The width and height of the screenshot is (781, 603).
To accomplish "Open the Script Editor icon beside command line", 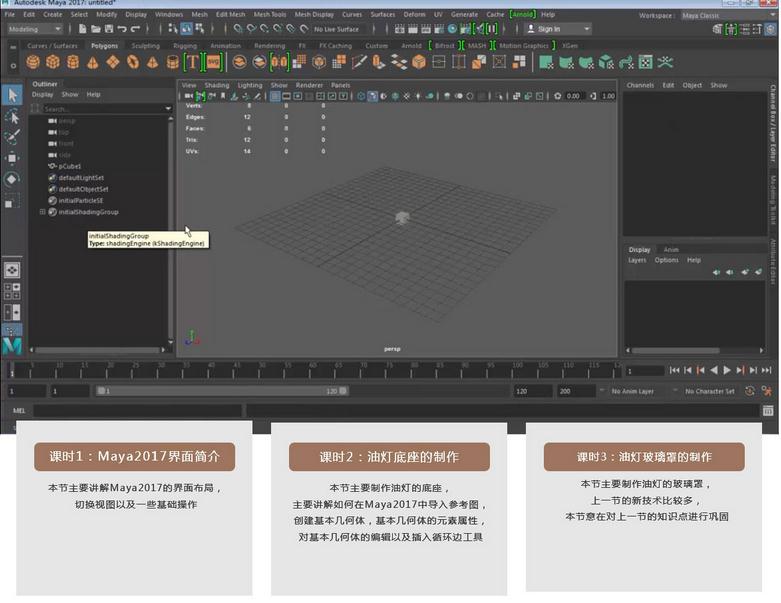I will 768,411.
